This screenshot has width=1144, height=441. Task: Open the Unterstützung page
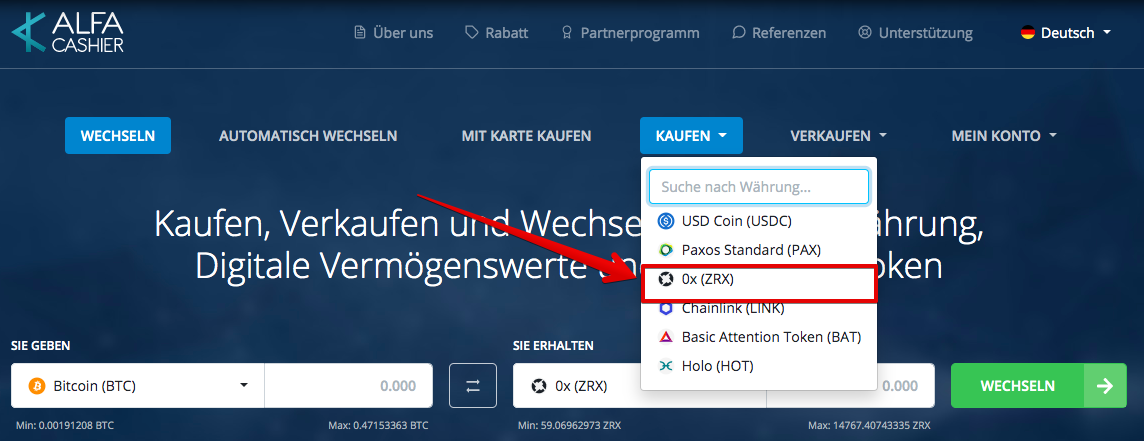click(916, 33)
